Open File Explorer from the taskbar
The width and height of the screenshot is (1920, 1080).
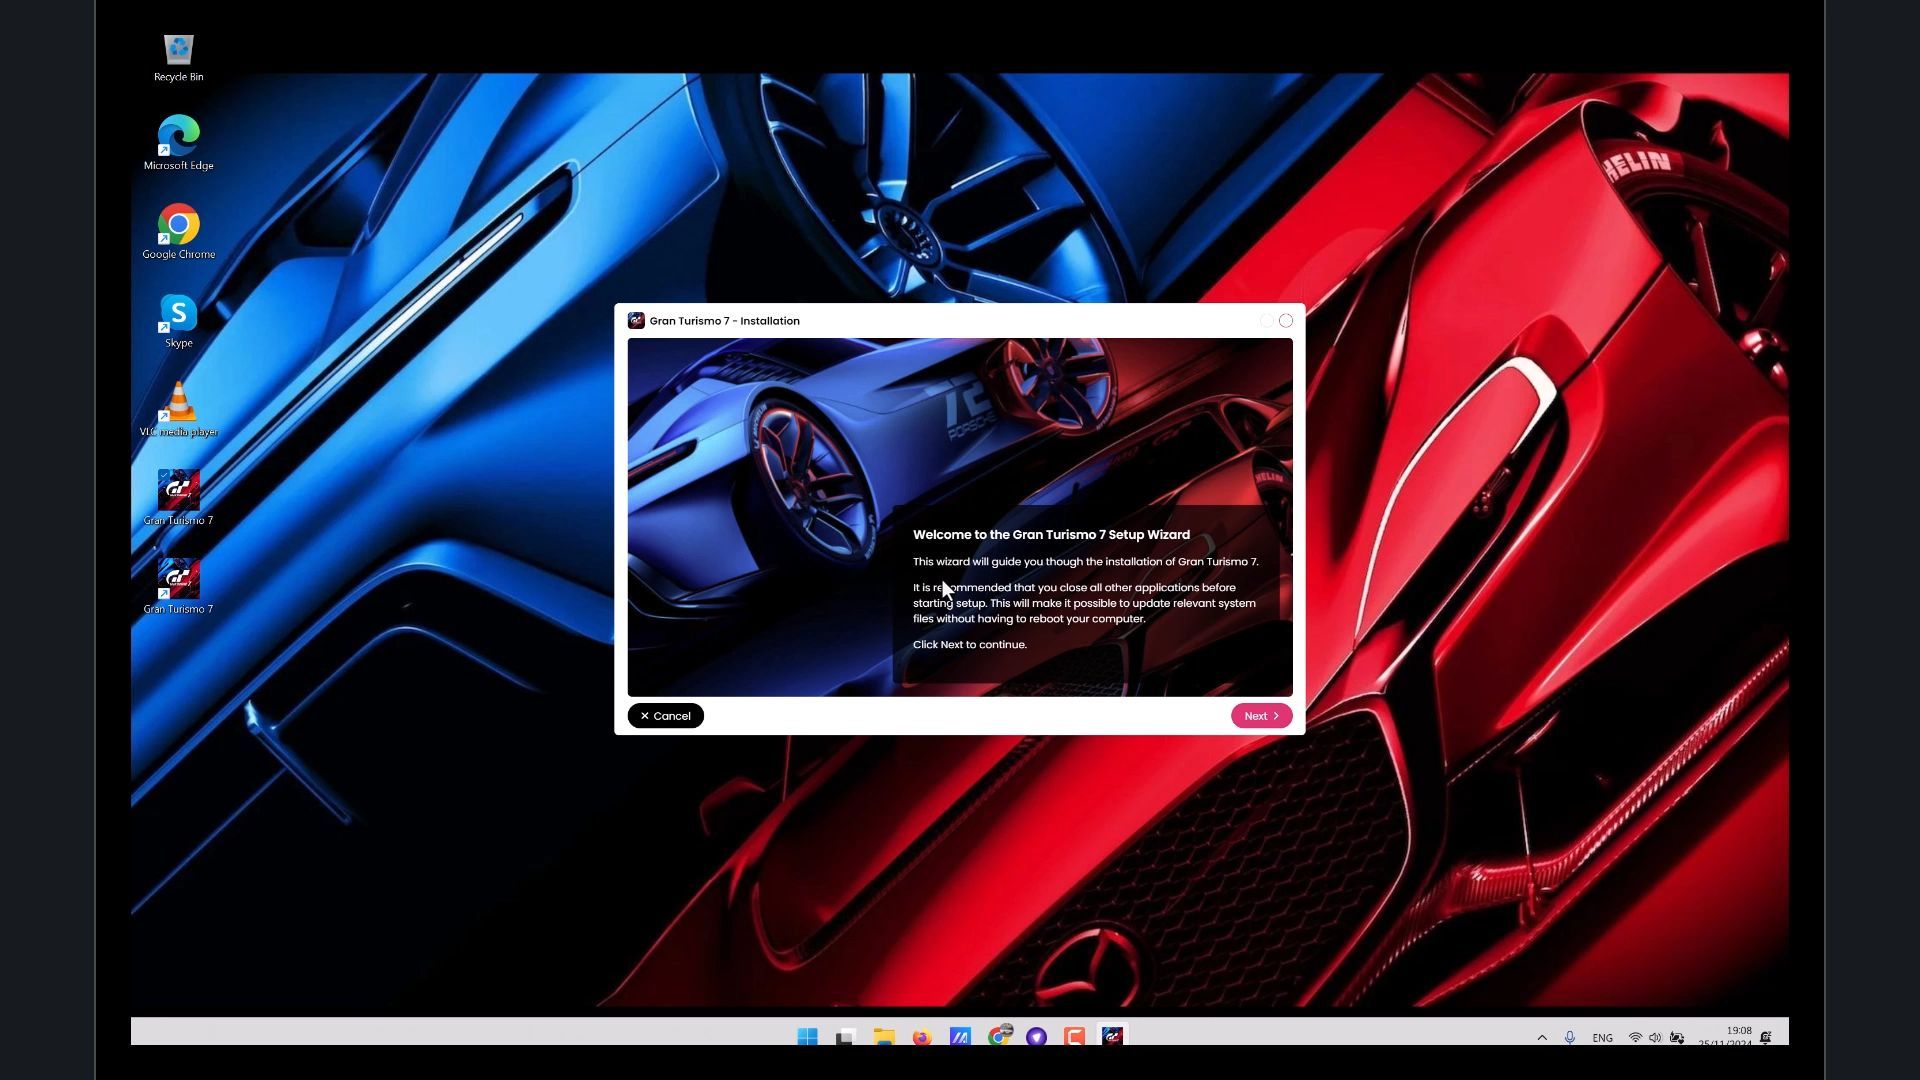point(884,1037)
